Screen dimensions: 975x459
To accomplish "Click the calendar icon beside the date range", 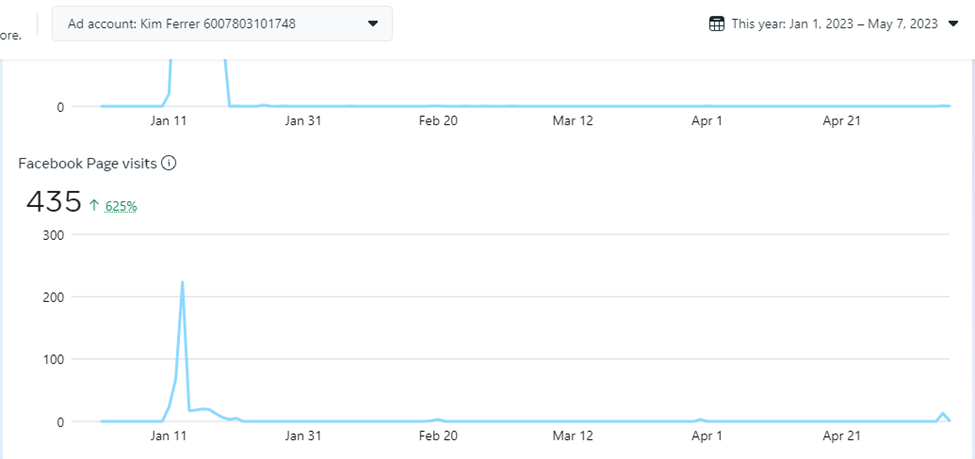I will [x=716, y=24].
